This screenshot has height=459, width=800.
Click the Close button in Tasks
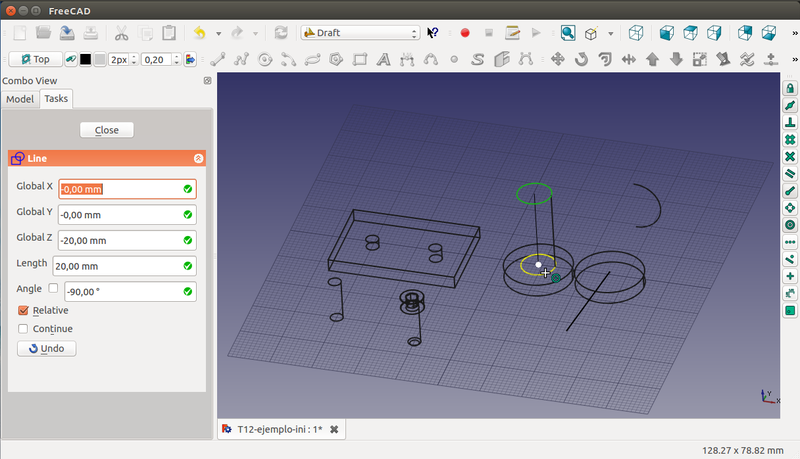(106, 130)
